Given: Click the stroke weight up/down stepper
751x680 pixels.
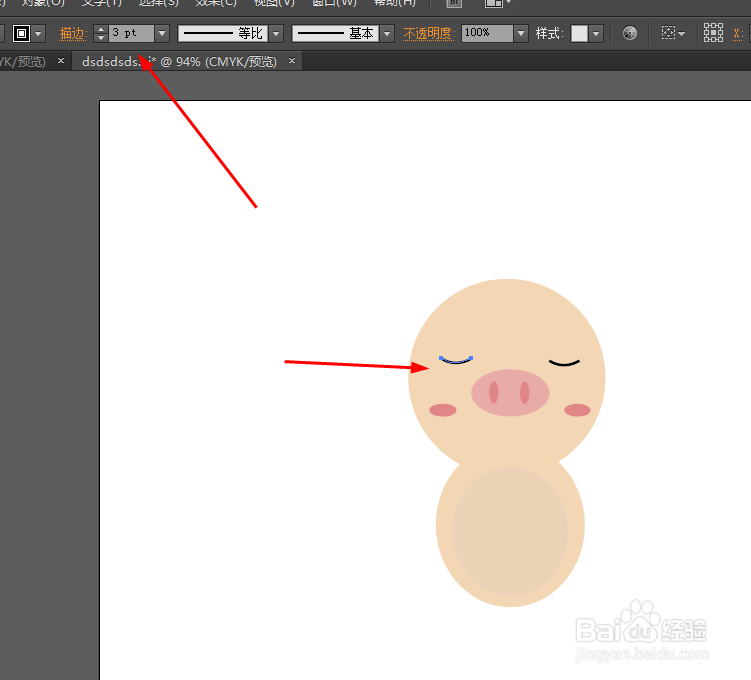Looking at the screenshot, I should click(x=101, y=34).
